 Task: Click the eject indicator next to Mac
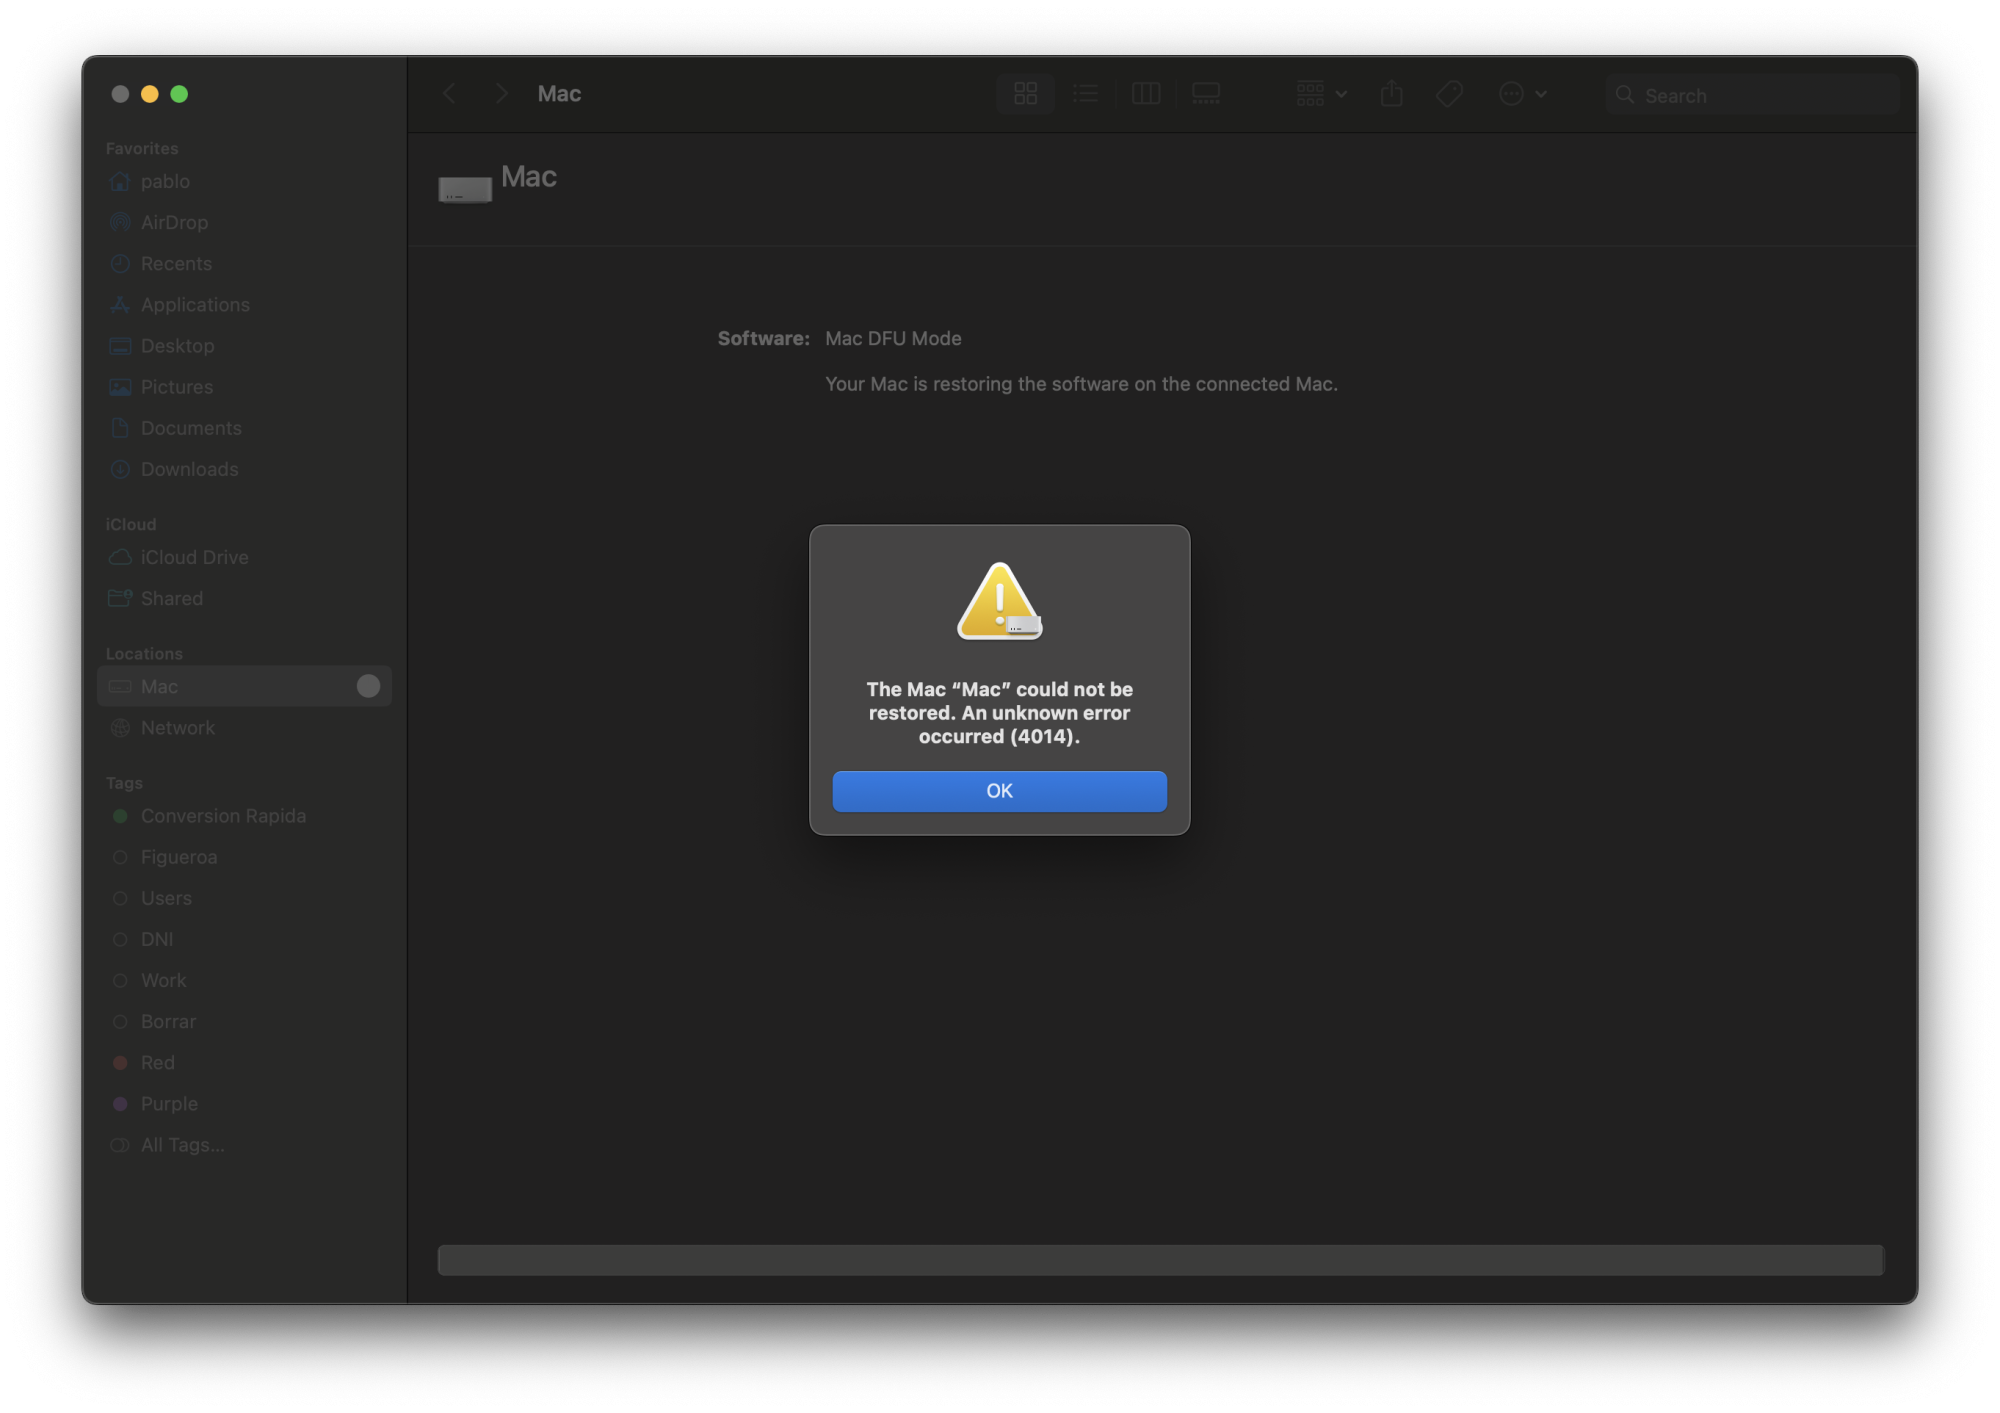click(x=368, y=686)
